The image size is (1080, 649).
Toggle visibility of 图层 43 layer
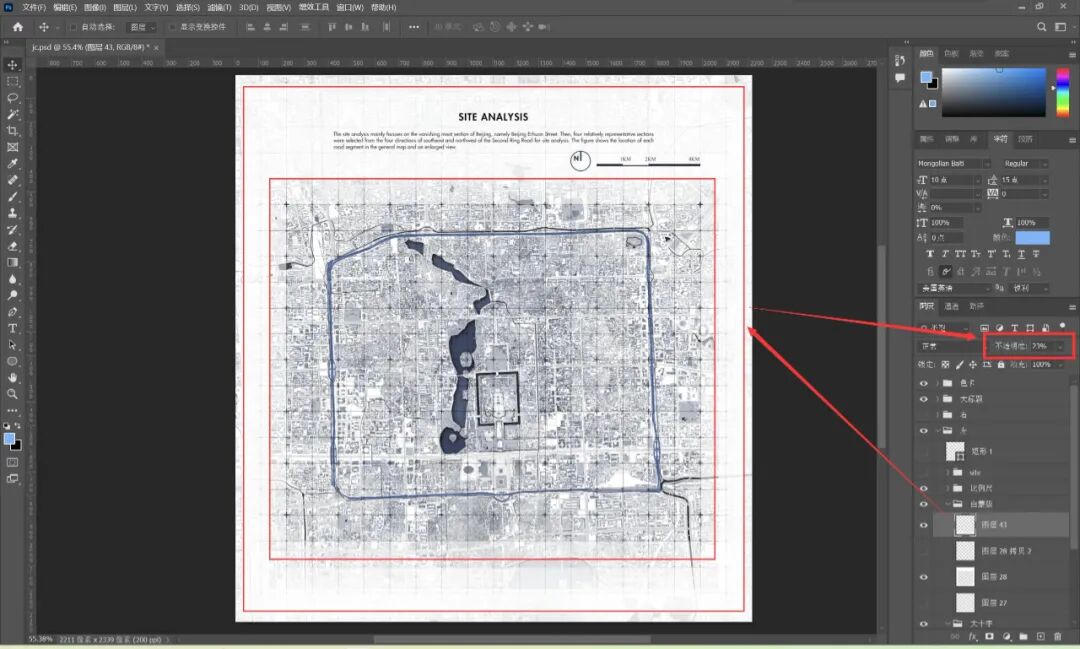(x=924, y=525)
